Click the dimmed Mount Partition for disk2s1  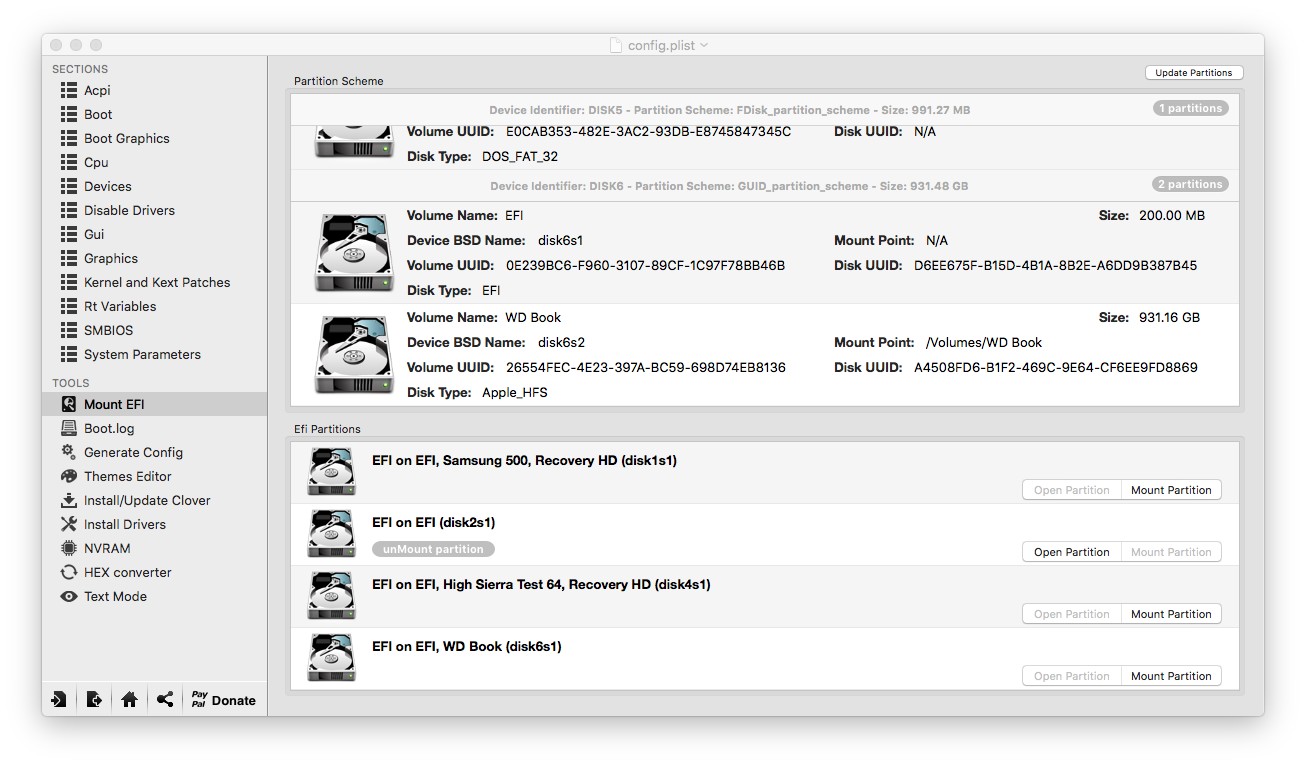[1171, 552]
